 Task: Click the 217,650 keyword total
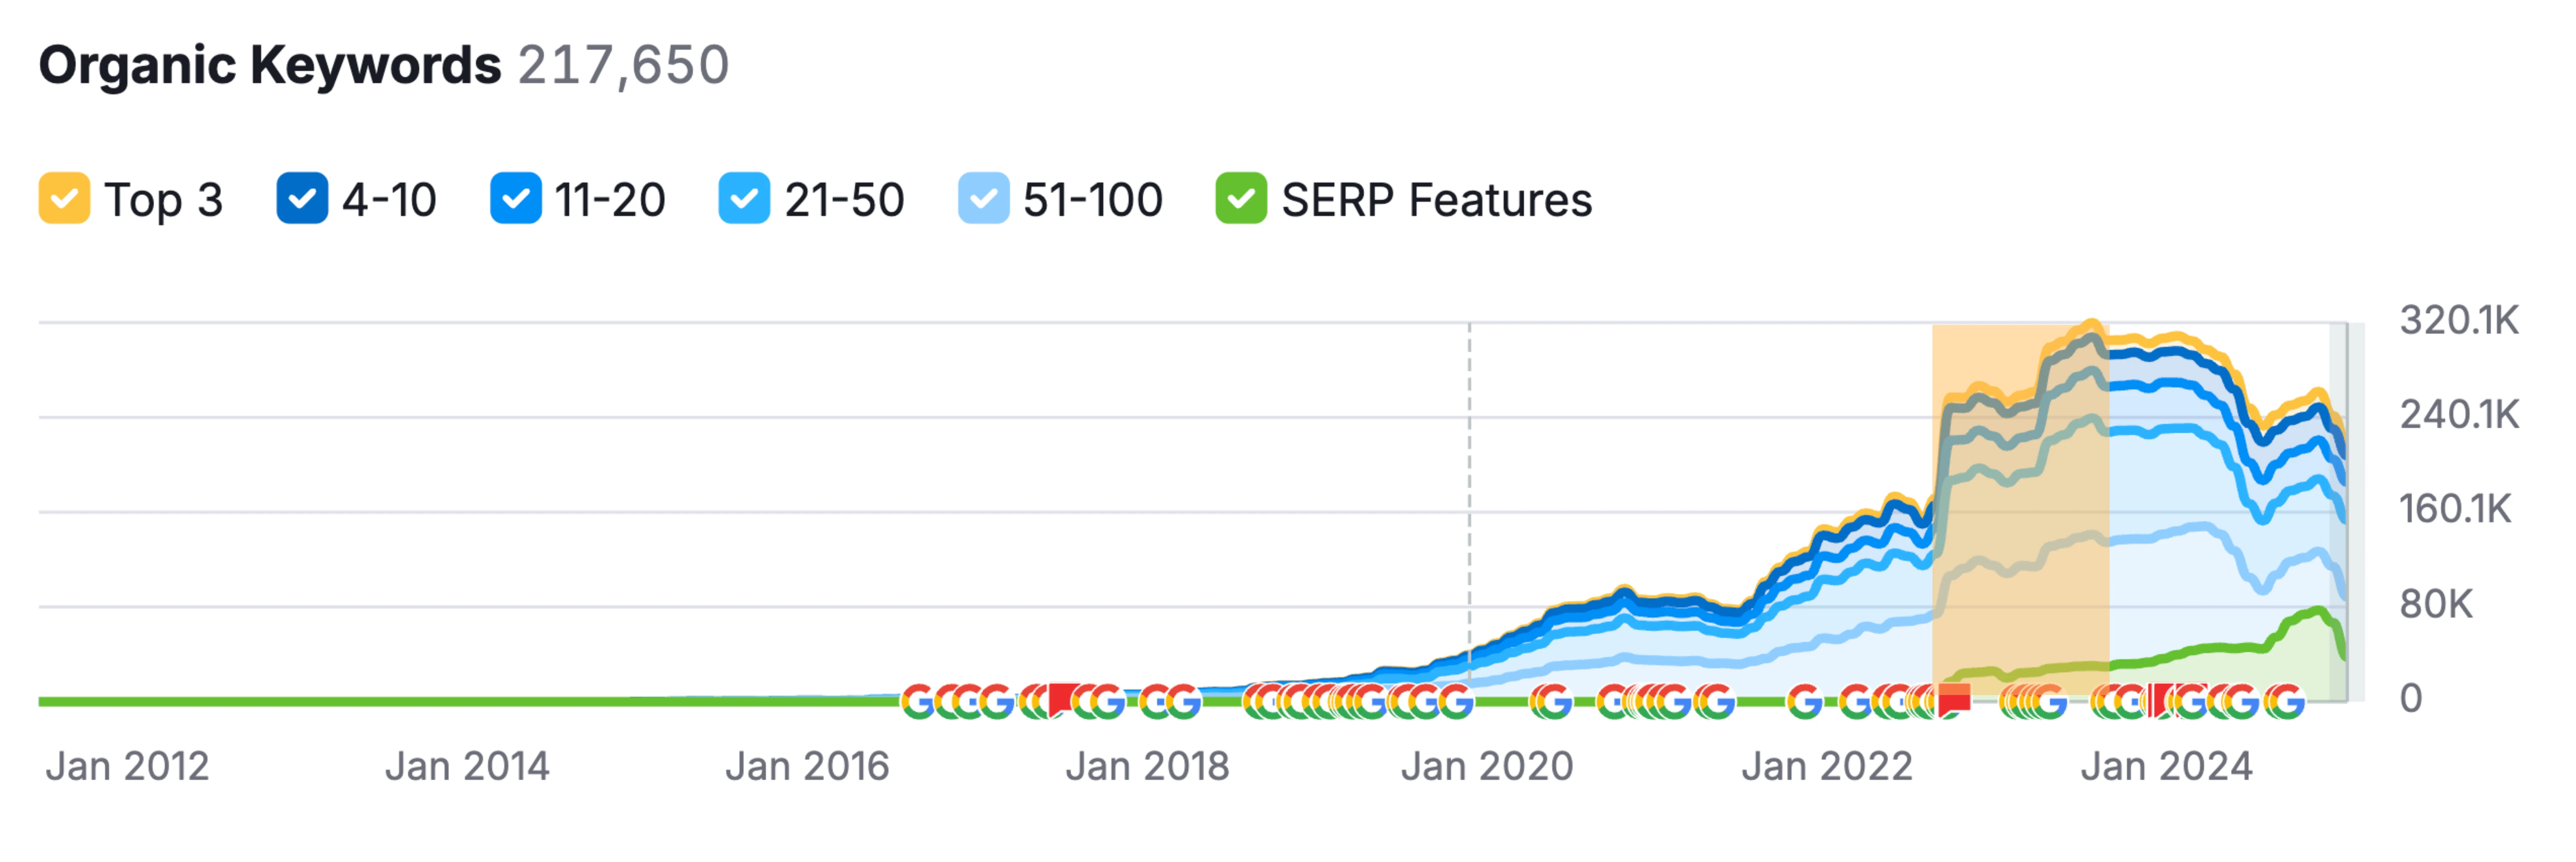[x=624, y=66]
